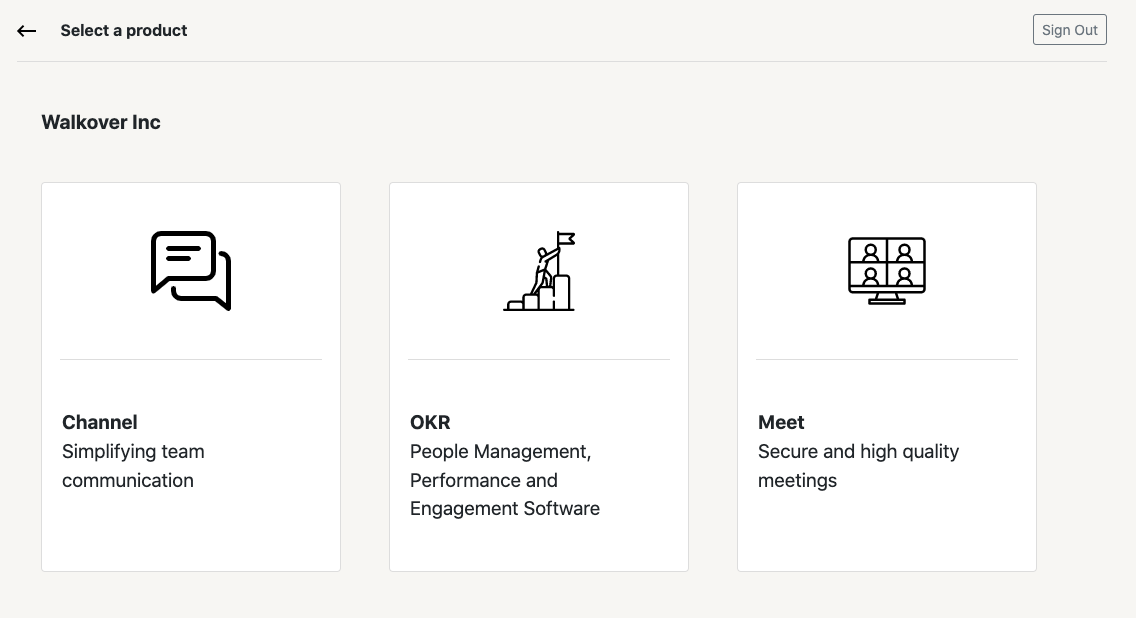This screenshot has width=1136, height=618.
Task: Select the Channel product title
Action: 99,422
